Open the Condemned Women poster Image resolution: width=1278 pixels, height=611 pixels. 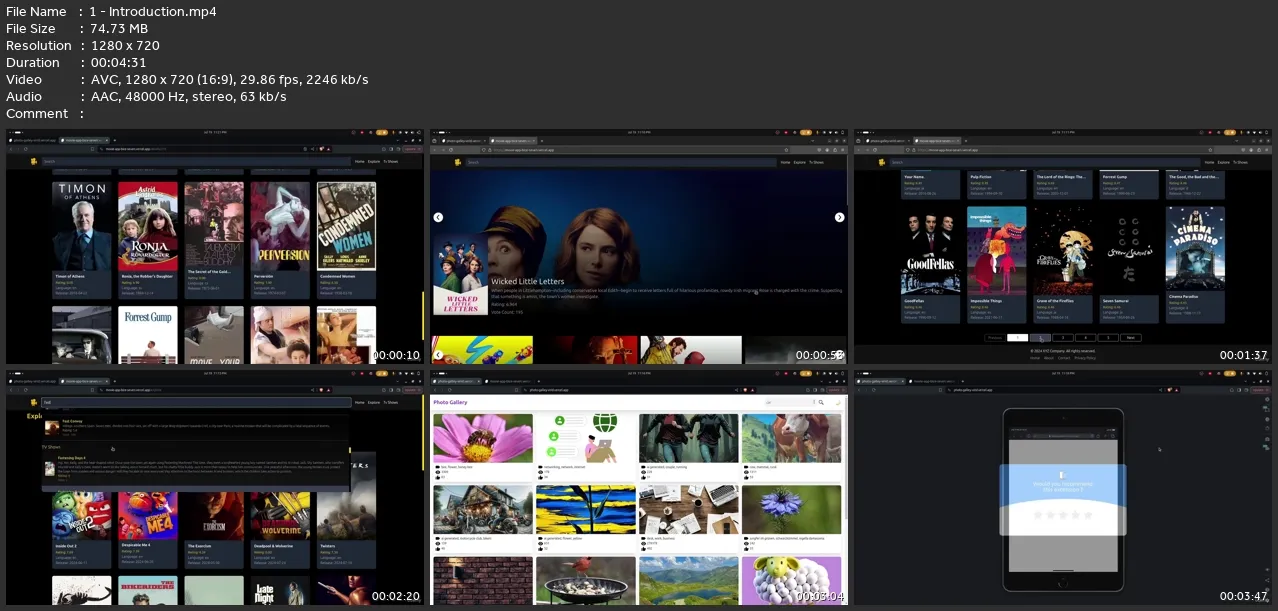346,226
